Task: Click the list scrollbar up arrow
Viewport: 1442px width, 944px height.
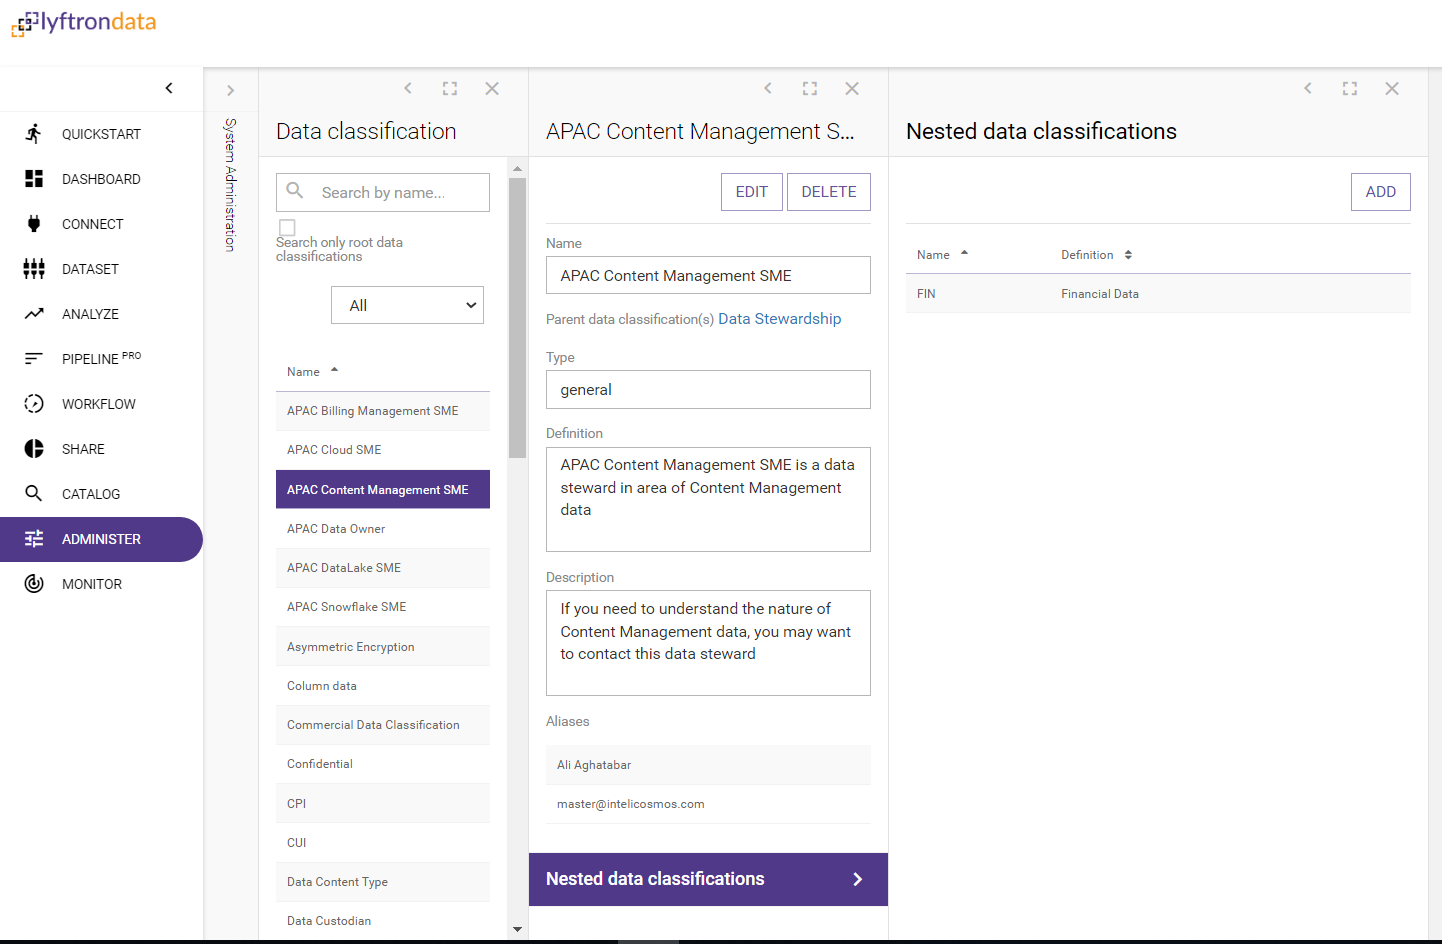Action: click(517, 168)
